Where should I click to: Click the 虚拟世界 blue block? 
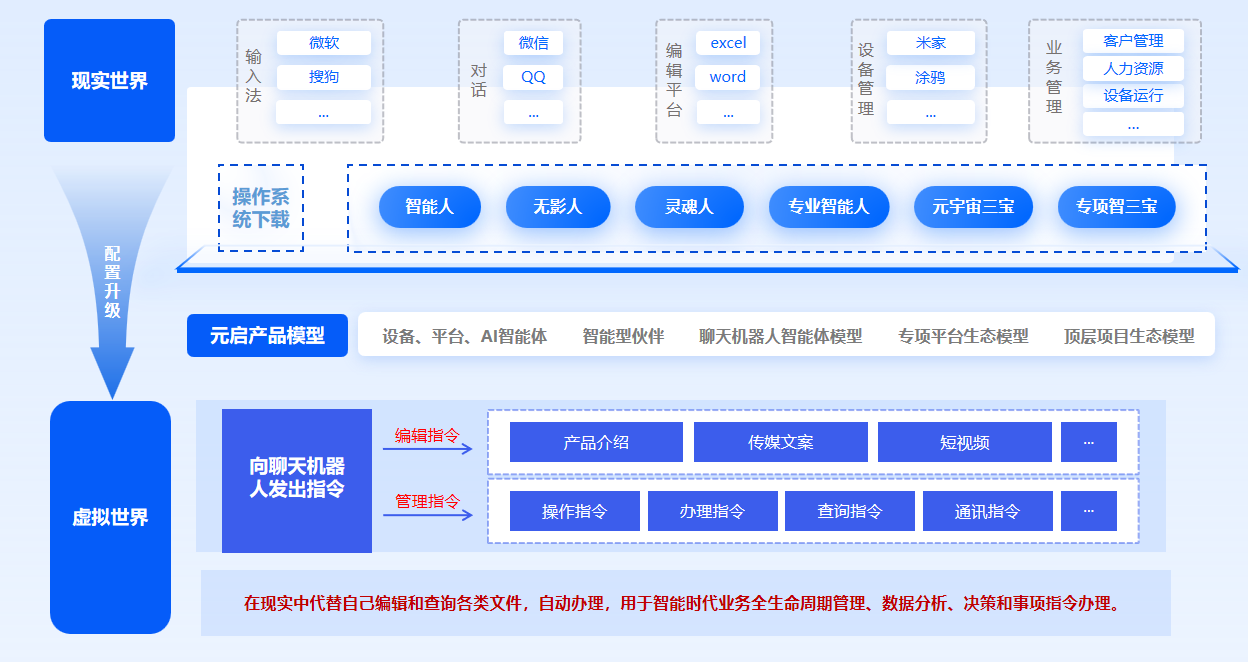coord(110,517)
